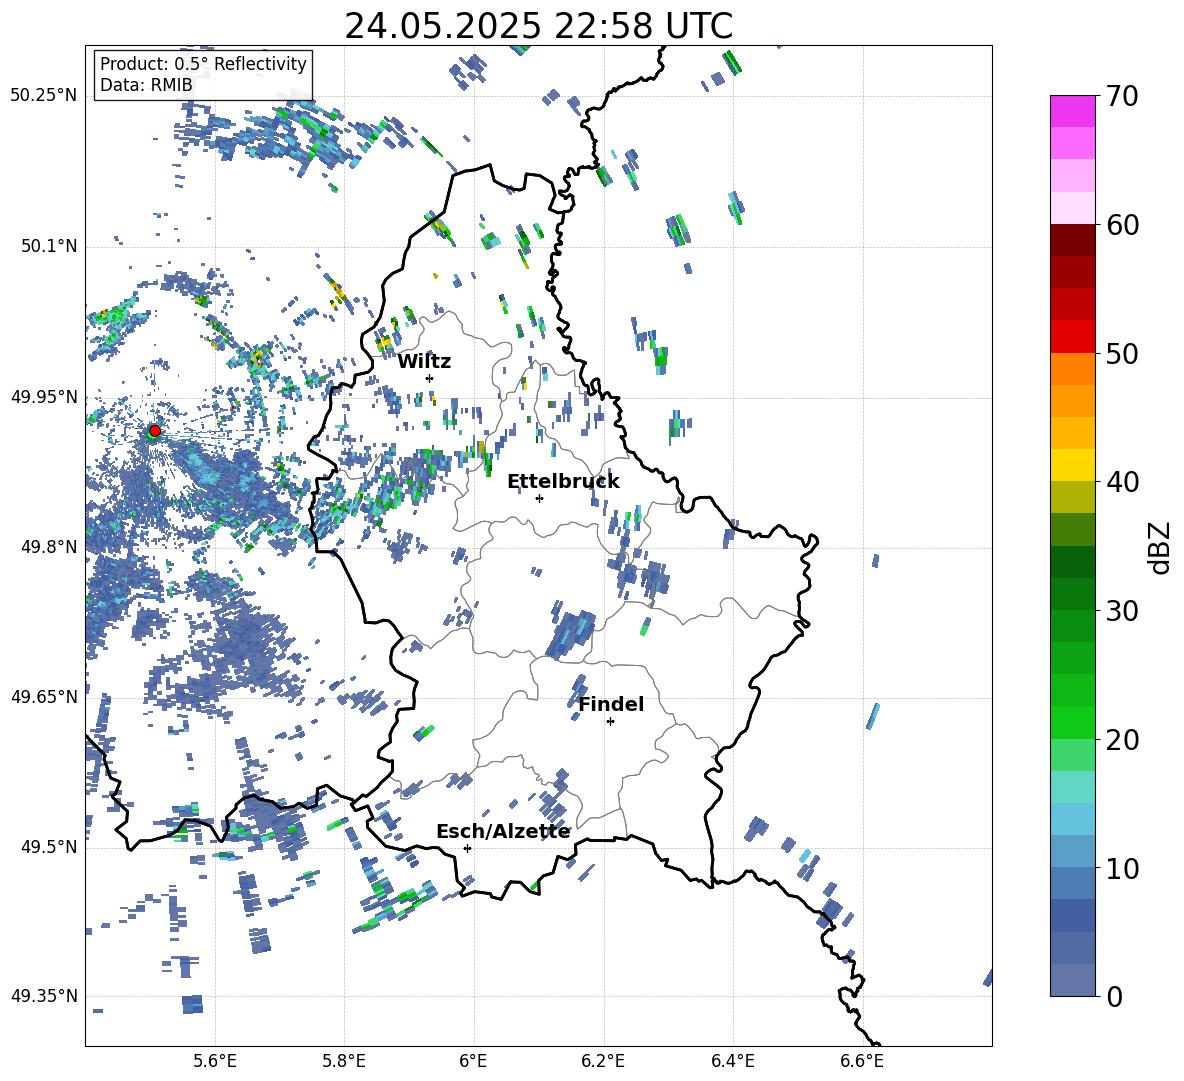Click the colorbar tick label 60
This screenshot has height=1081, width=1184.
pos(1121,225)
